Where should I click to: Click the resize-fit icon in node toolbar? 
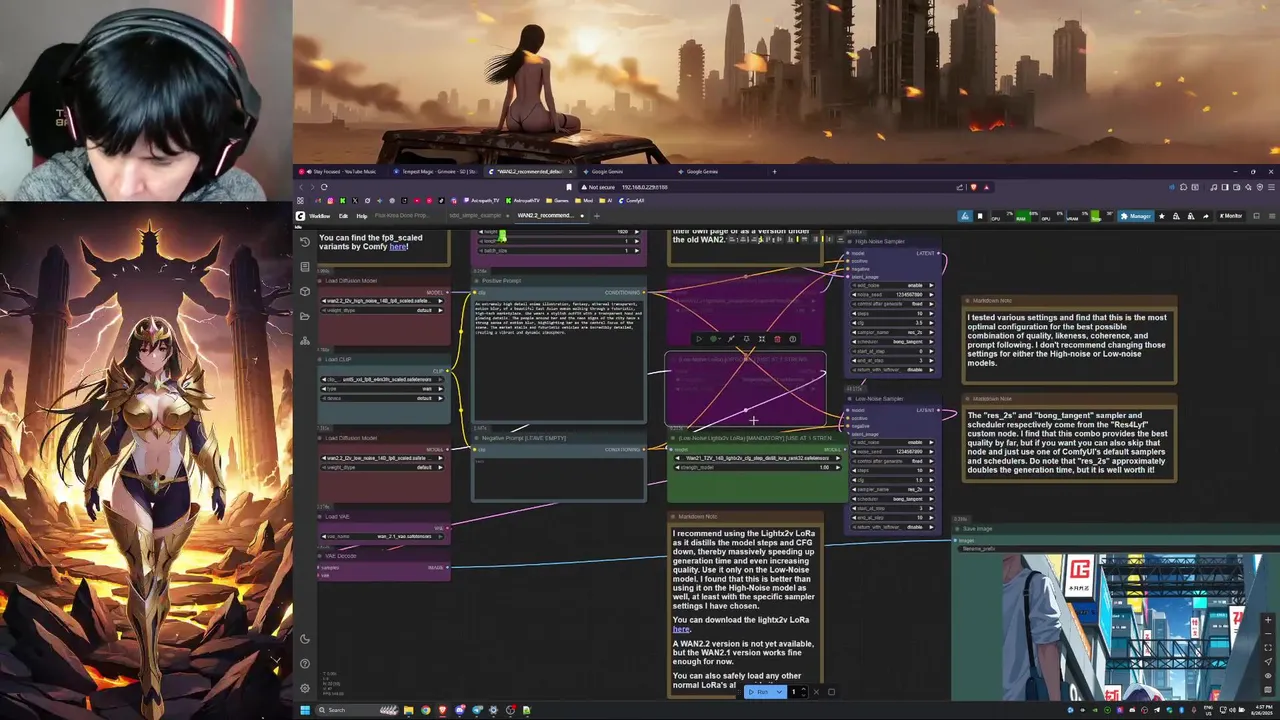tap(762, 339)
